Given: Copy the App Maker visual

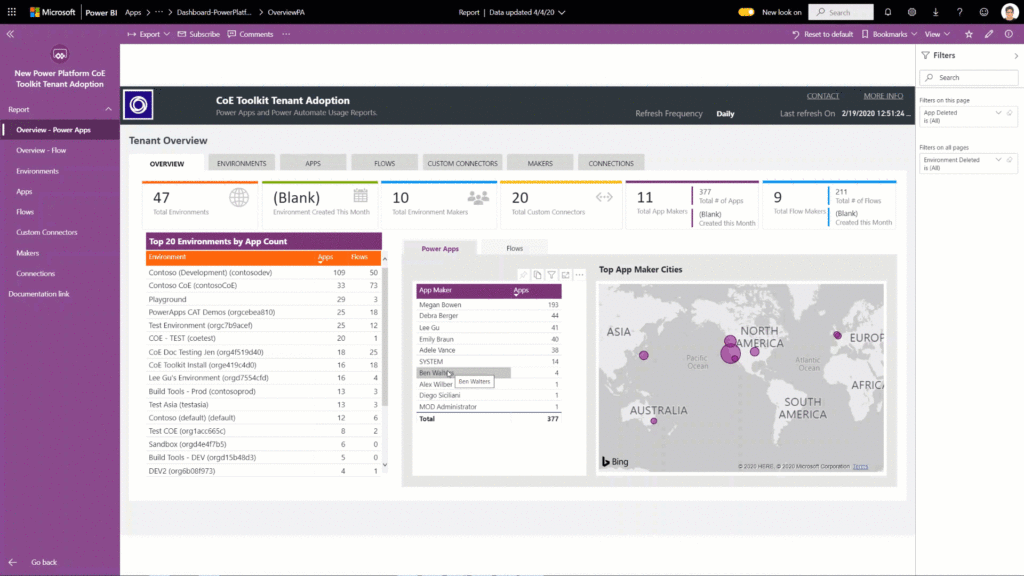Looking at the screenshot, I should [537, 275].
